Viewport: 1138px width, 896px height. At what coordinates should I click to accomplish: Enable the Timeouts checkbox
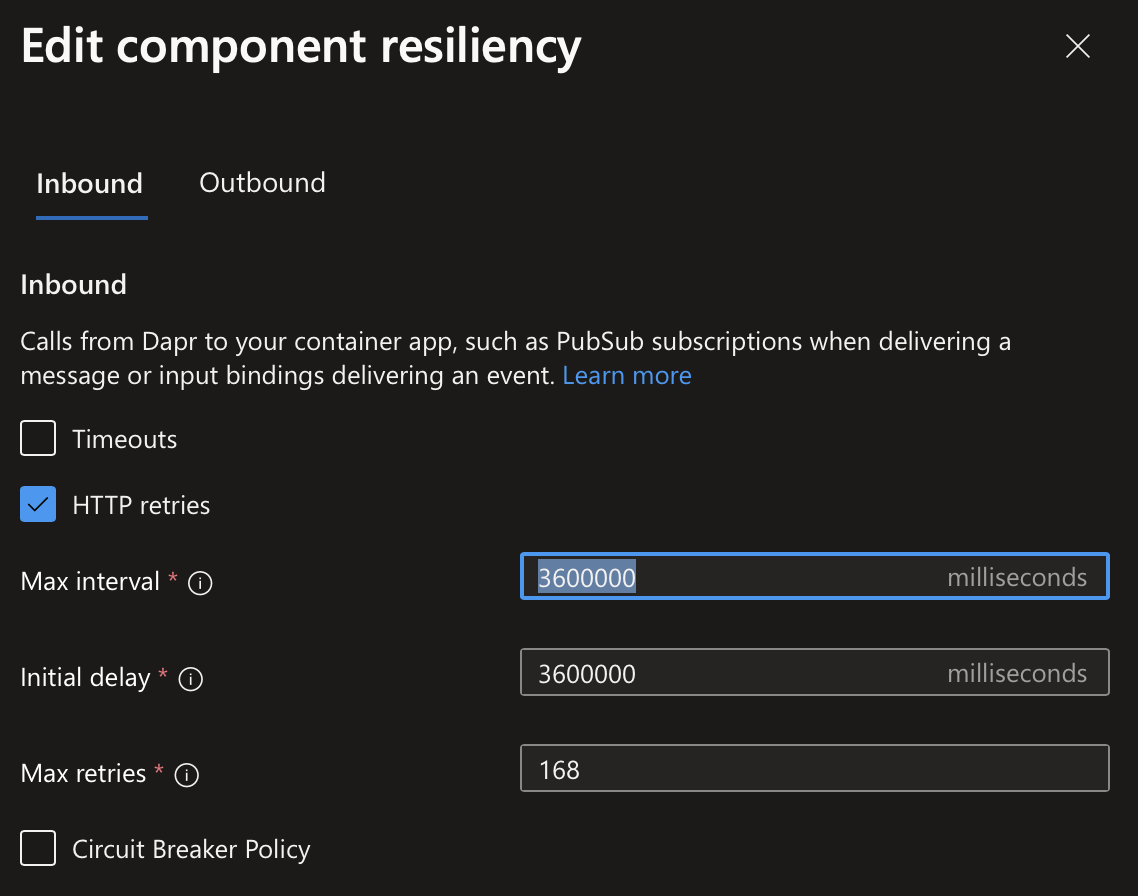click(37, 438)
